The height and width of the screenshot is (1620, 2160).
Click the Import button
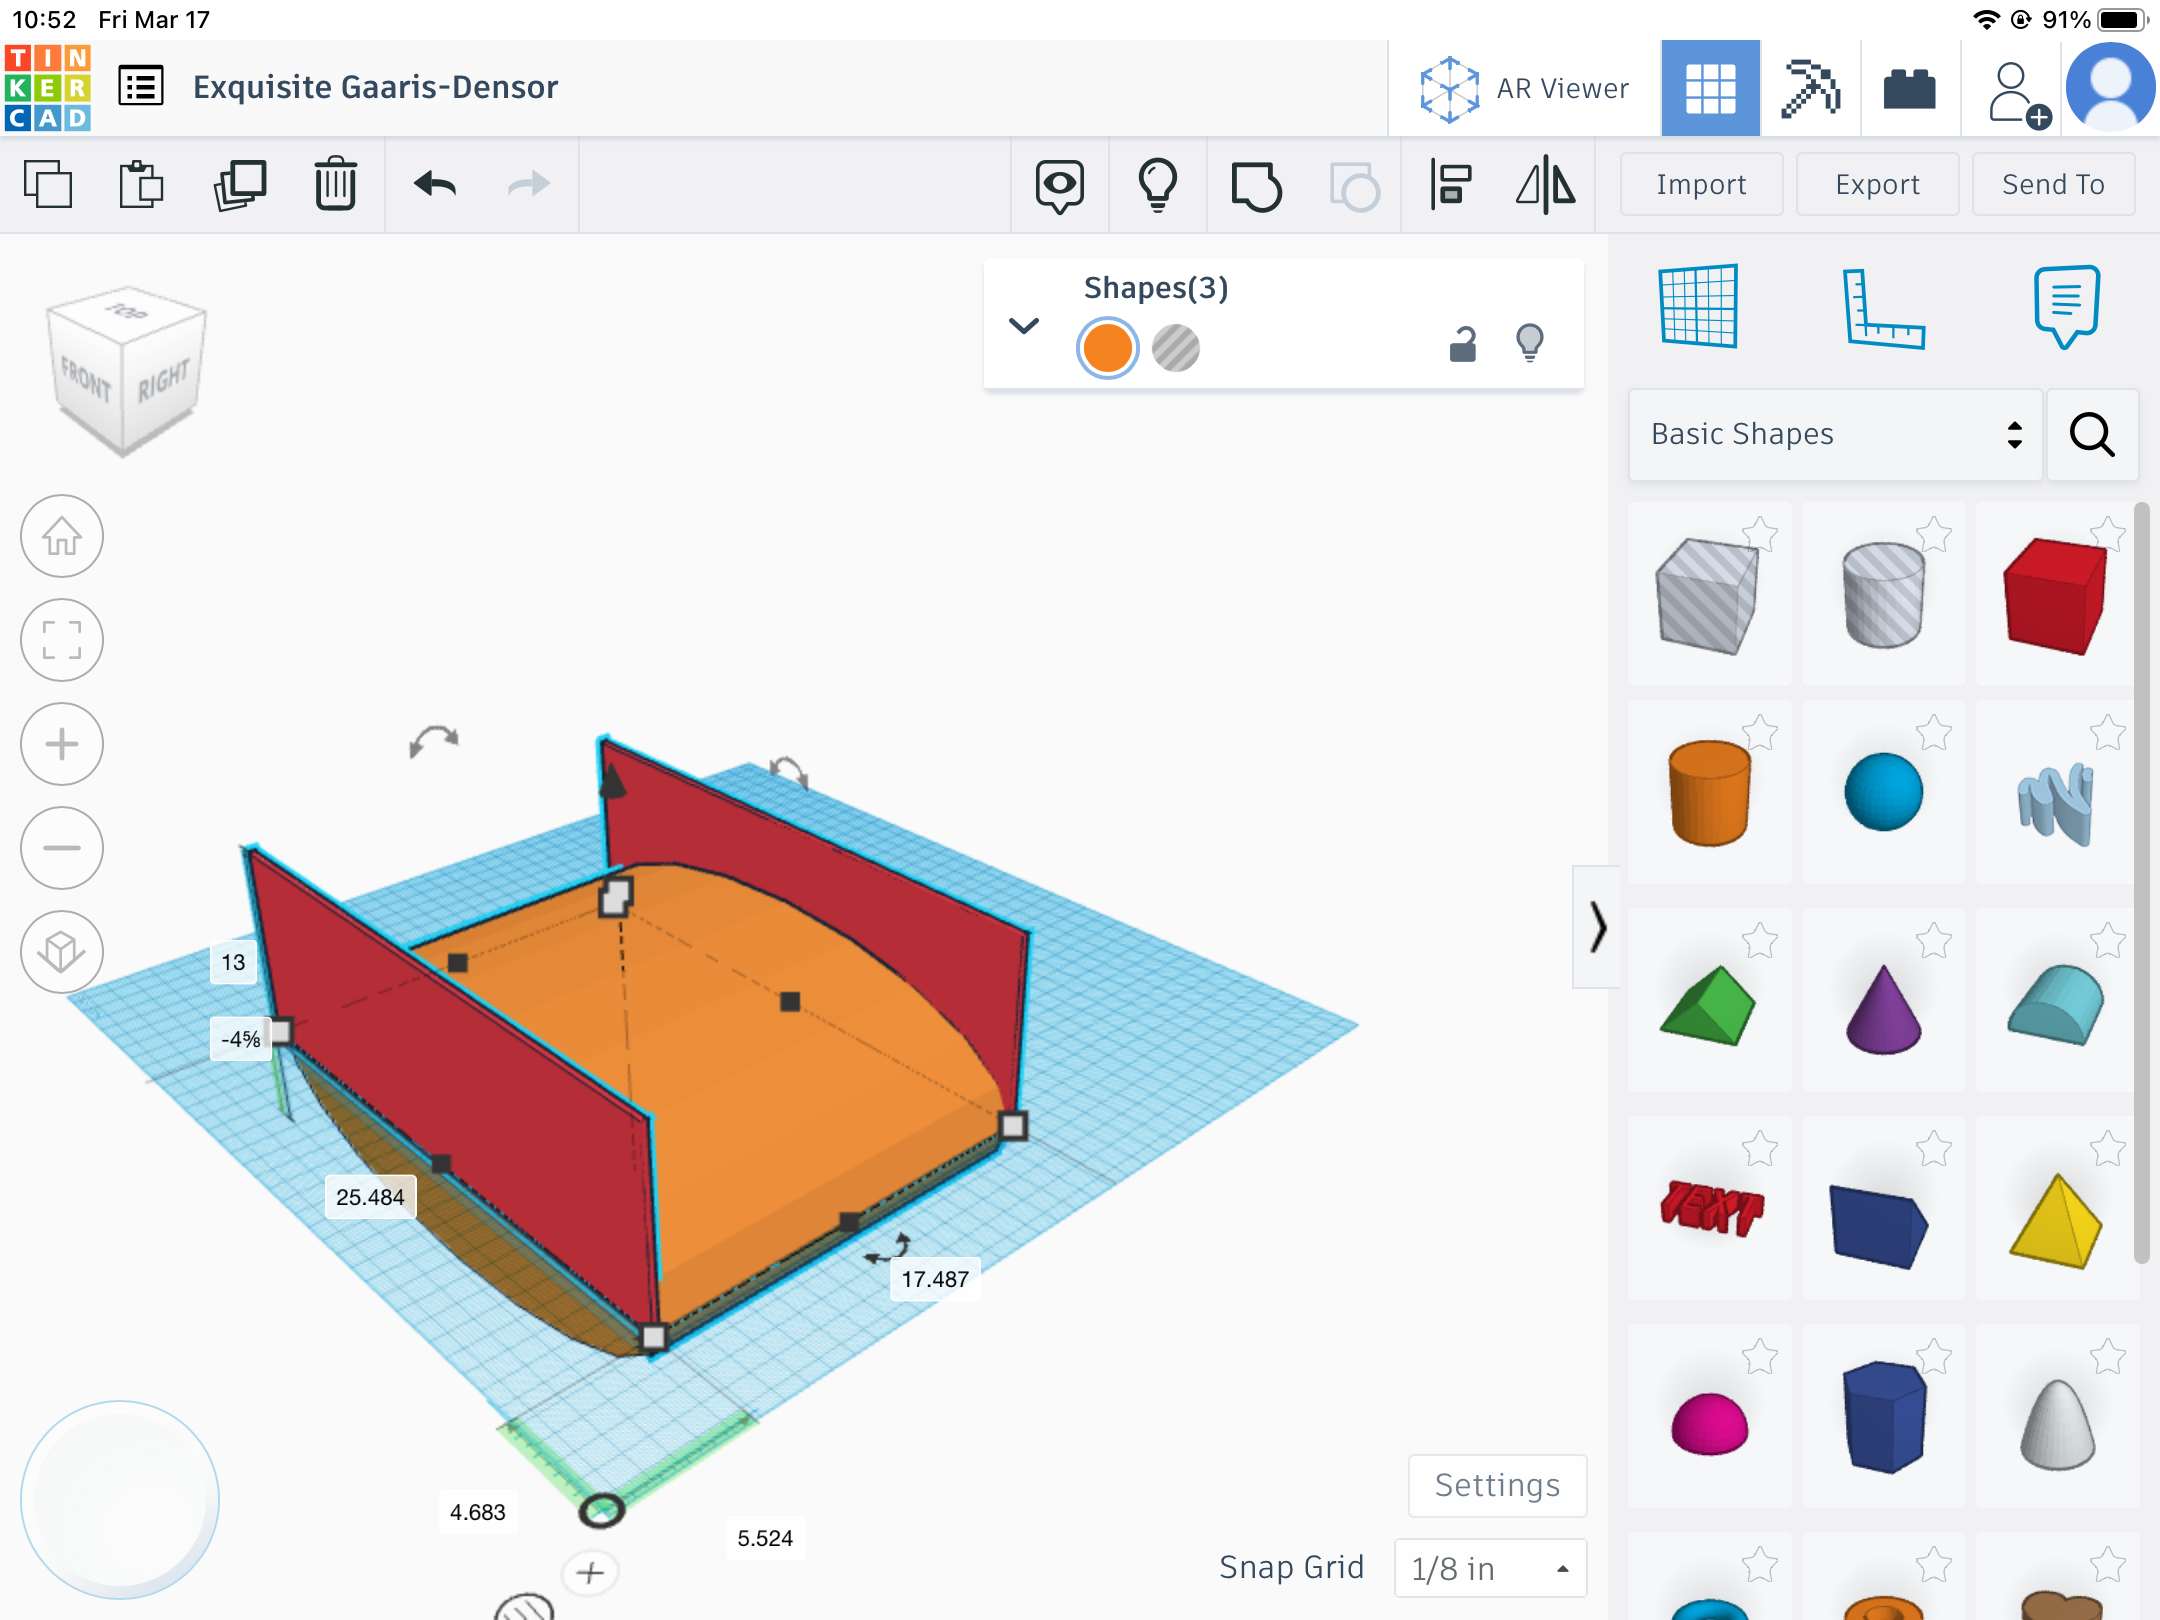1701,185
